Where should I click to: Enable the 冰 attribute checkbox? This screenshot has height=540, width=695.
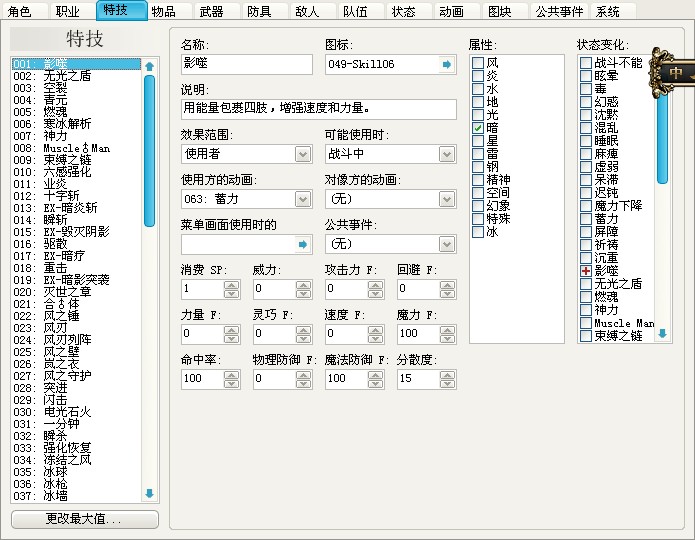click(478, 232)
